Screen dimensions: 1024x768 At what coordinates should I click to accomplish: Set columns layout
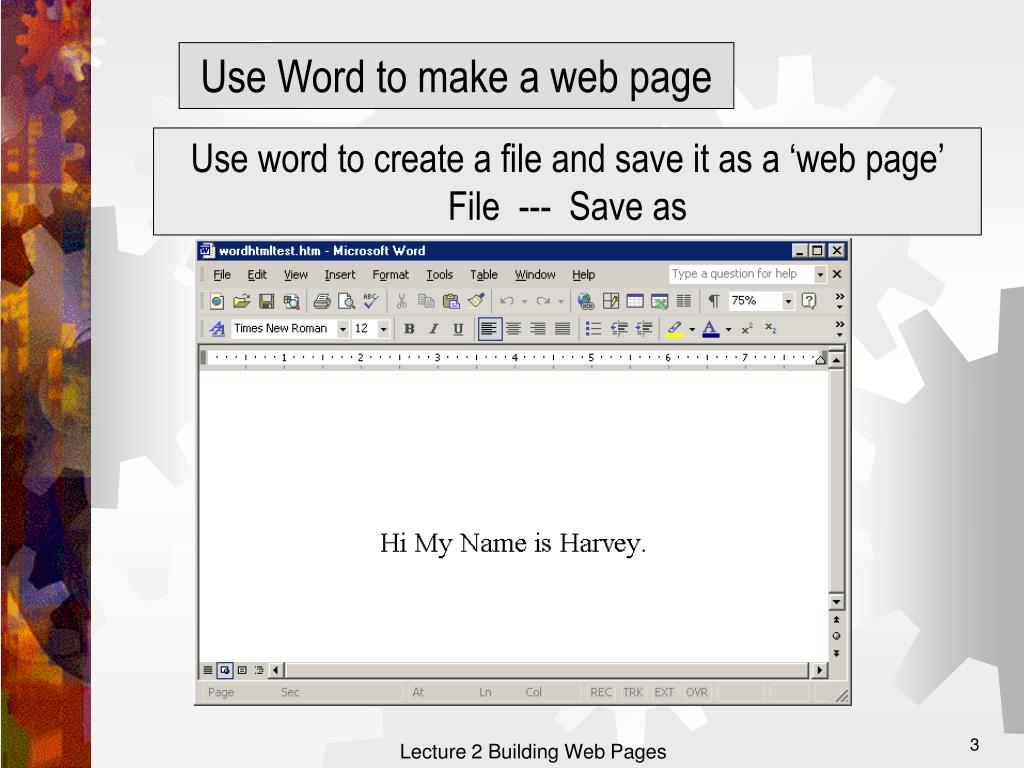684,301
